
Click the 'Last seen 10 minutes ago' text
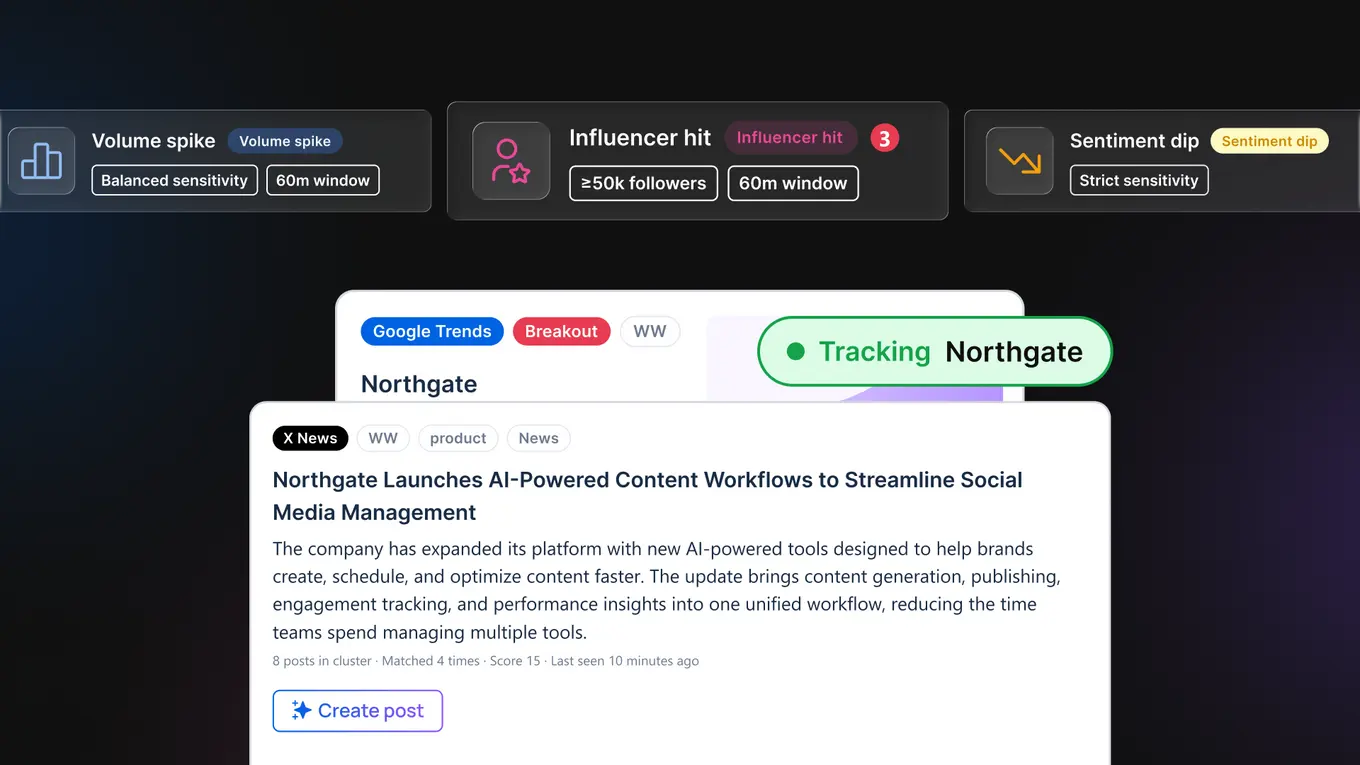point(625,661)
